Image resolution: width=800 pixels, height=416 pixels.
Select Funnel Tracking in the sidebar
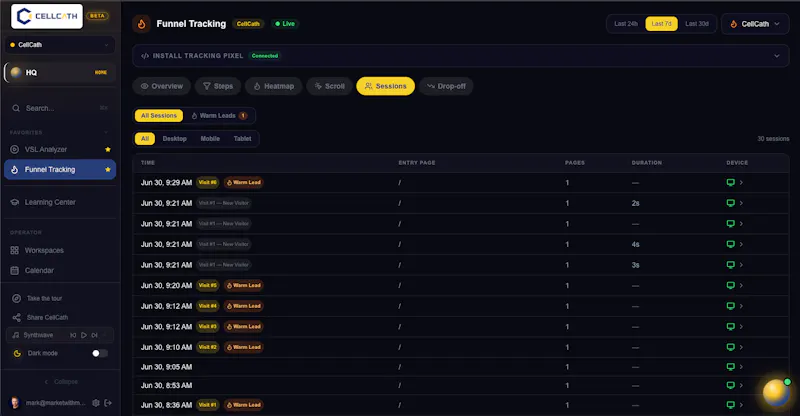pyautogui.click(x=60, y=169)
